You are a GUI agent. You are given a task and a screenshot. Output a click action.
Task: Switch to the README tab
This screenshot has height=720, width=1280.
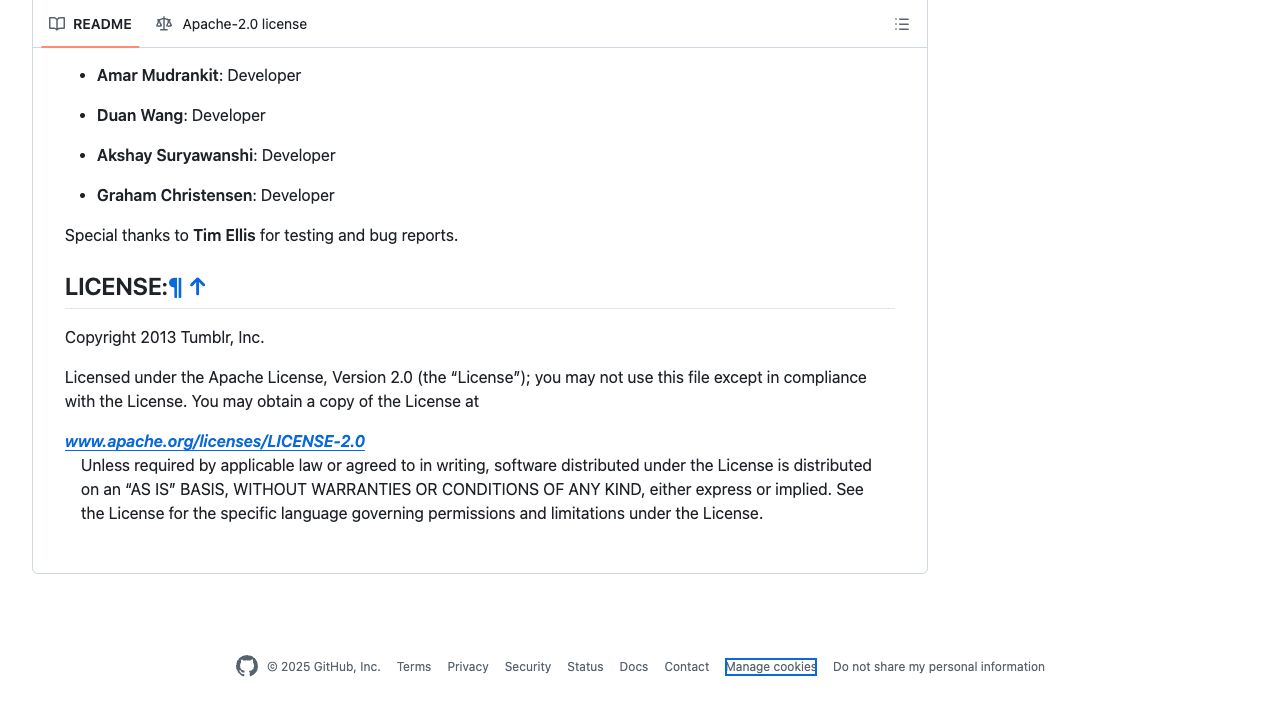coord(90,24)
